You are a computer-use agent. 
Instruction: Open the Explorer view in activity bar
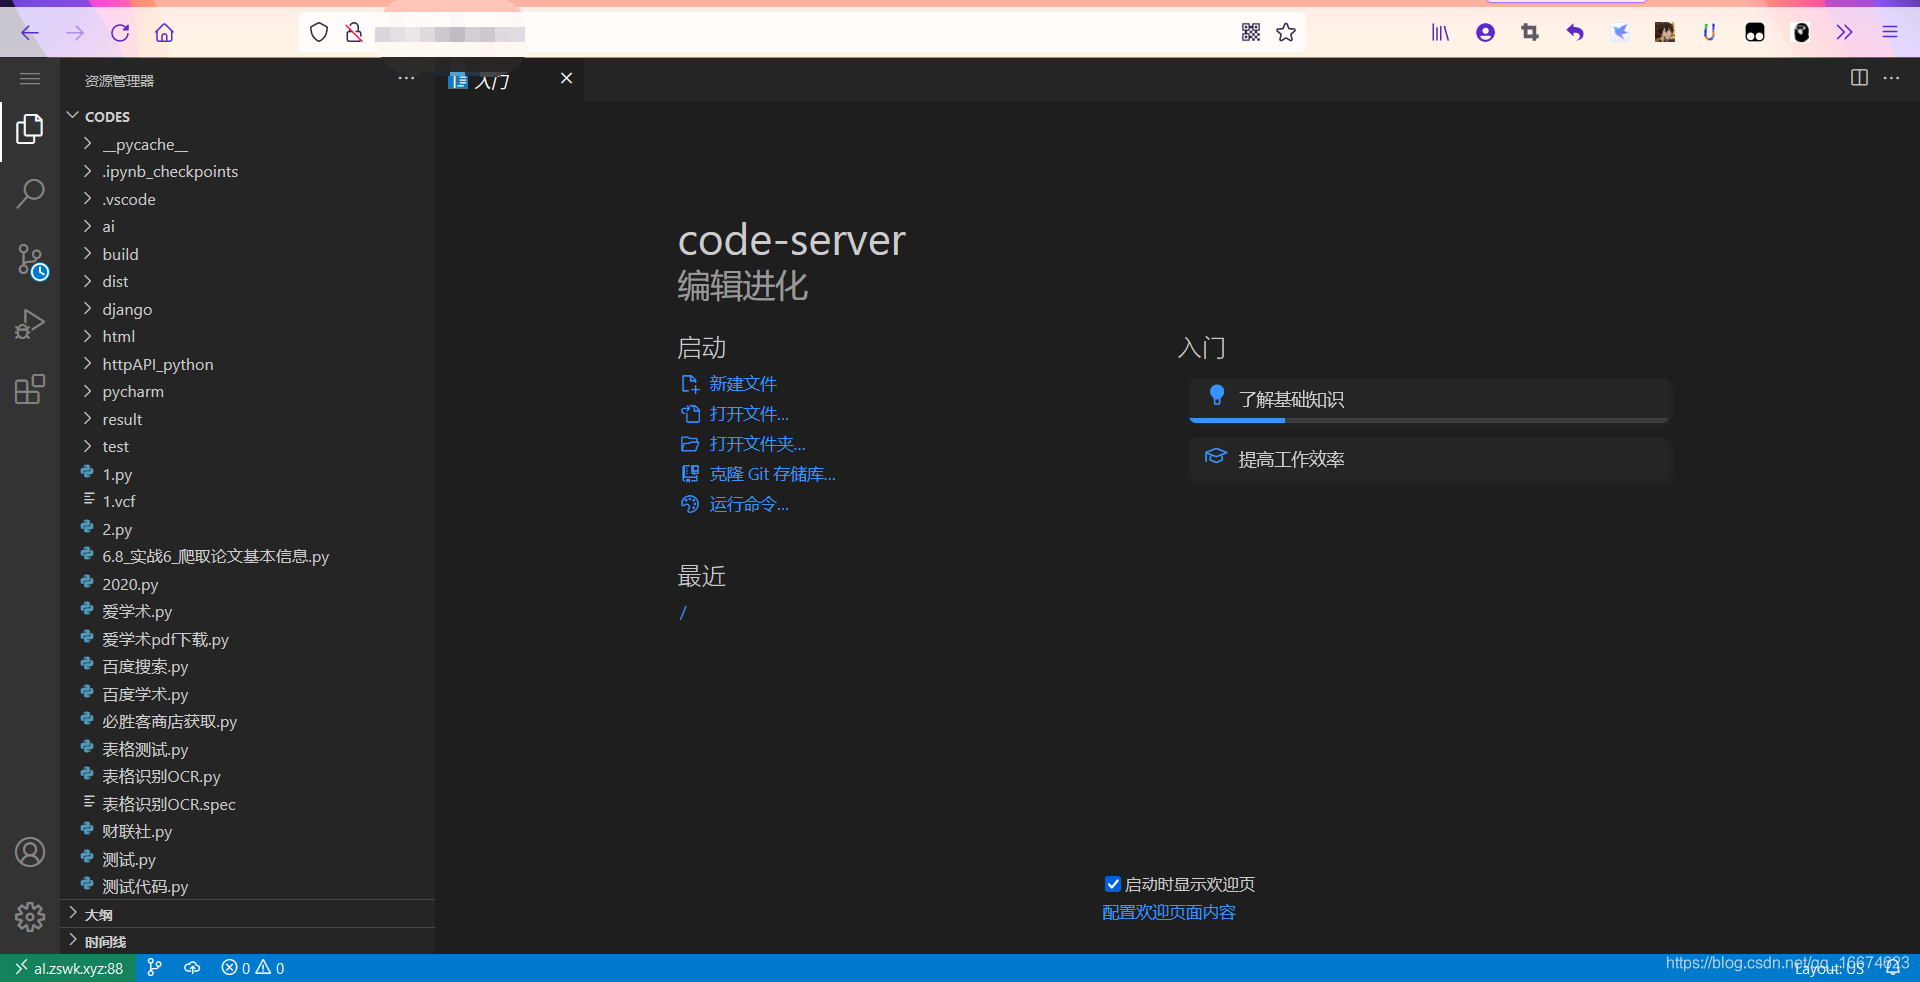[x=30, y=129]
